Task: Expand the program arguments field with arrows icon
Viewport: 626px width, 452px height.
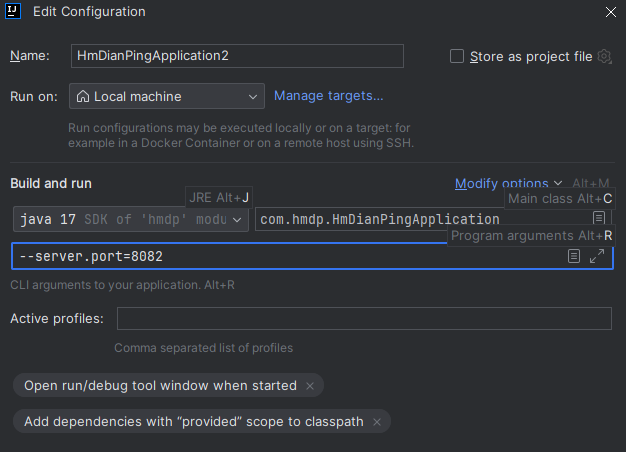Action: click(x=597, y=257)
